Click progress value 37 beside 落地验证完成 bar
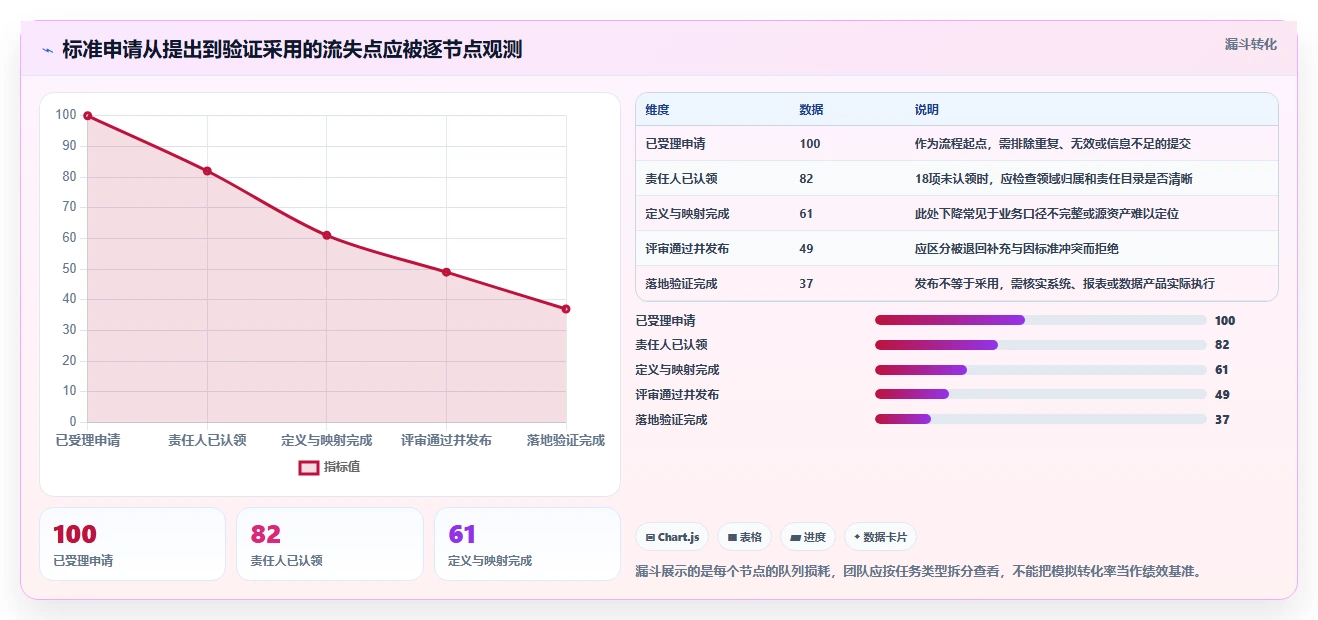The image size is (1318, 620). point(1222,420)
